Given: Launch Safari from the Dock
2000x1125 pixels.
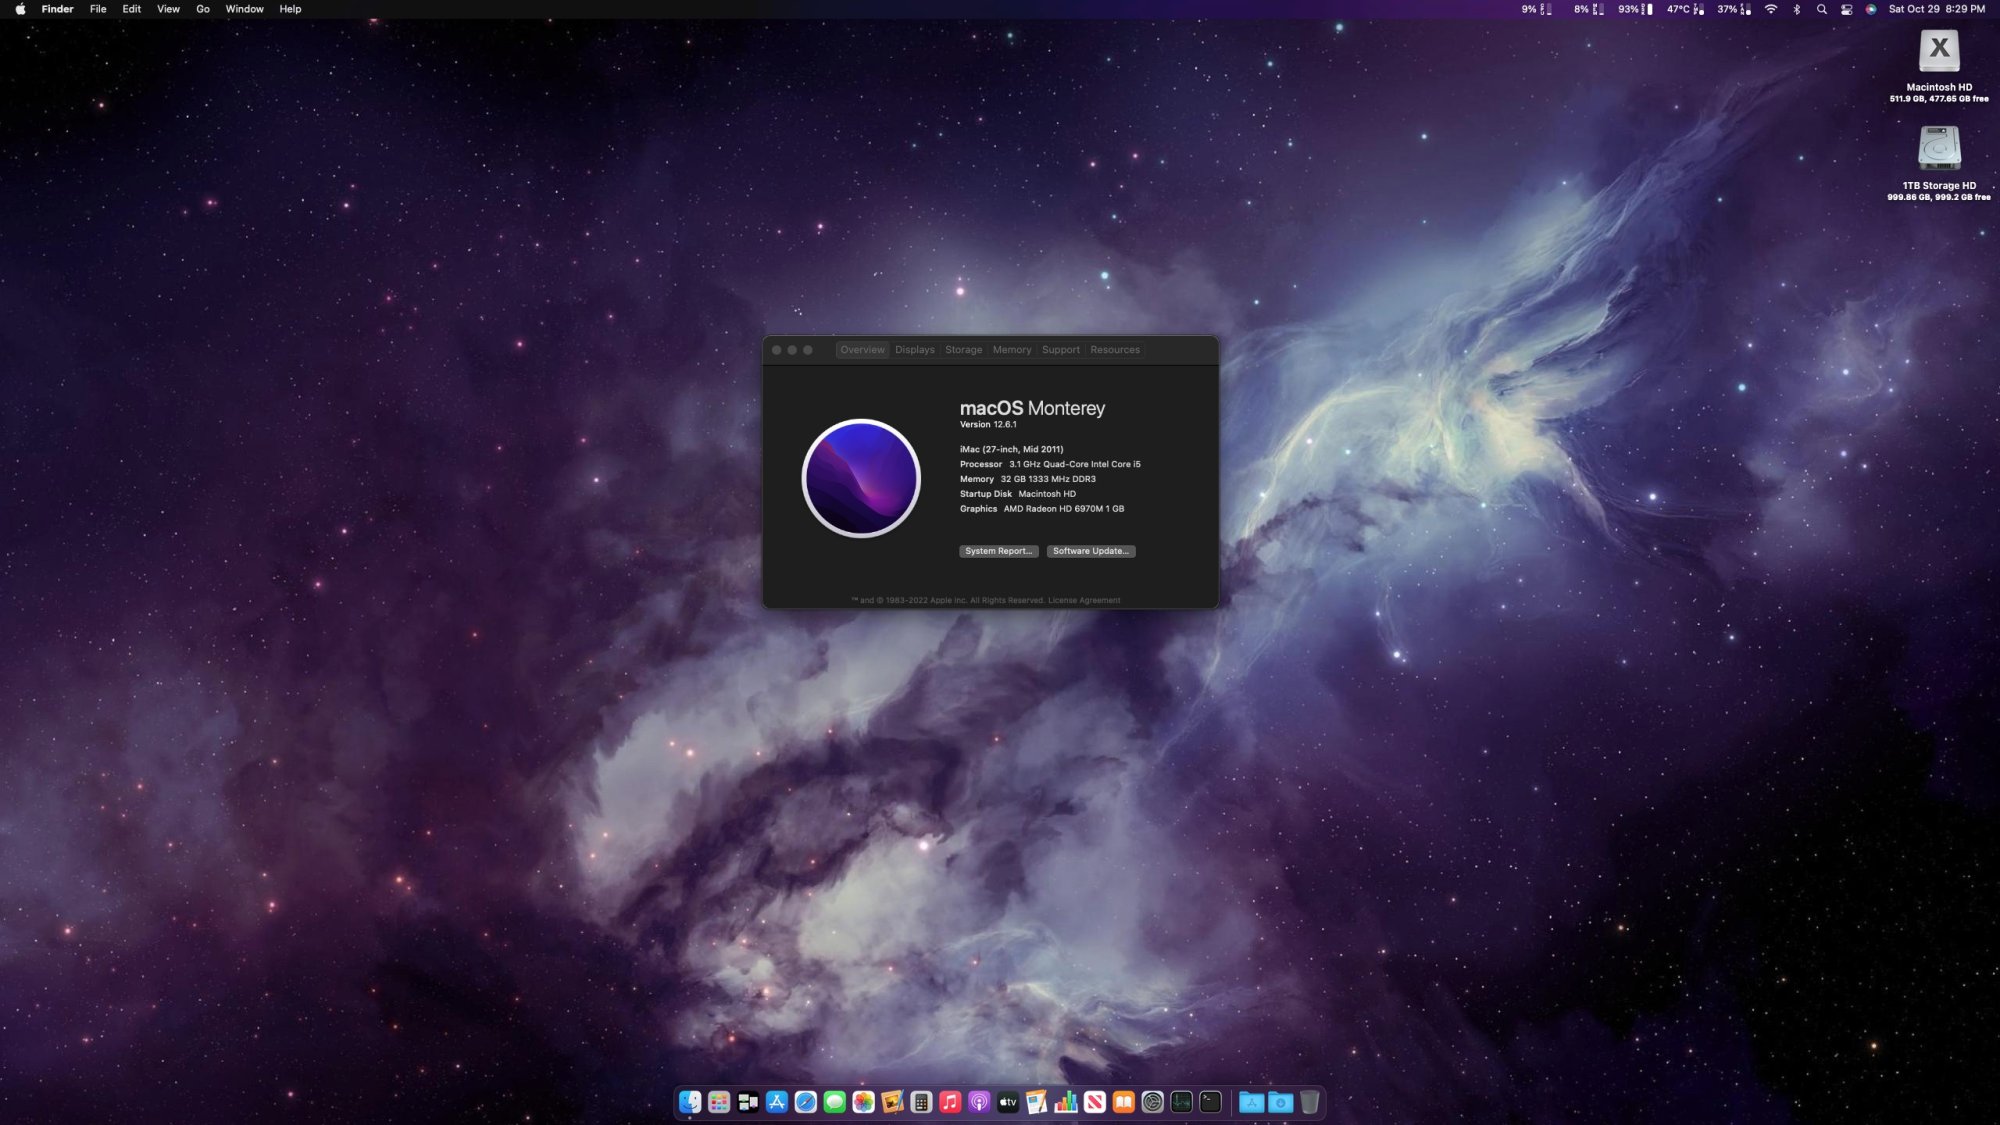Looking at the screenshot, I should pos(806,1102).
